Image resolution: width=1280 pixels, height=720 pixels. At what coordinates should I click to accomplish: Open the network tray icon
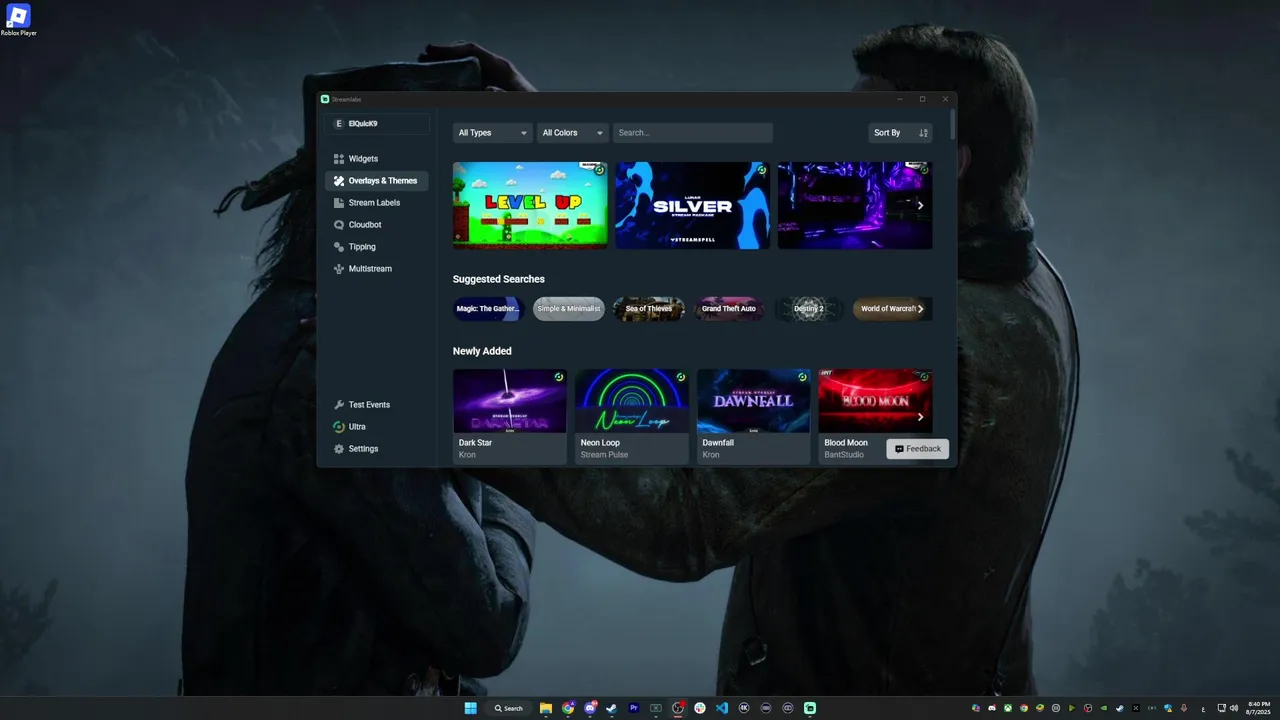(1222, 708)
